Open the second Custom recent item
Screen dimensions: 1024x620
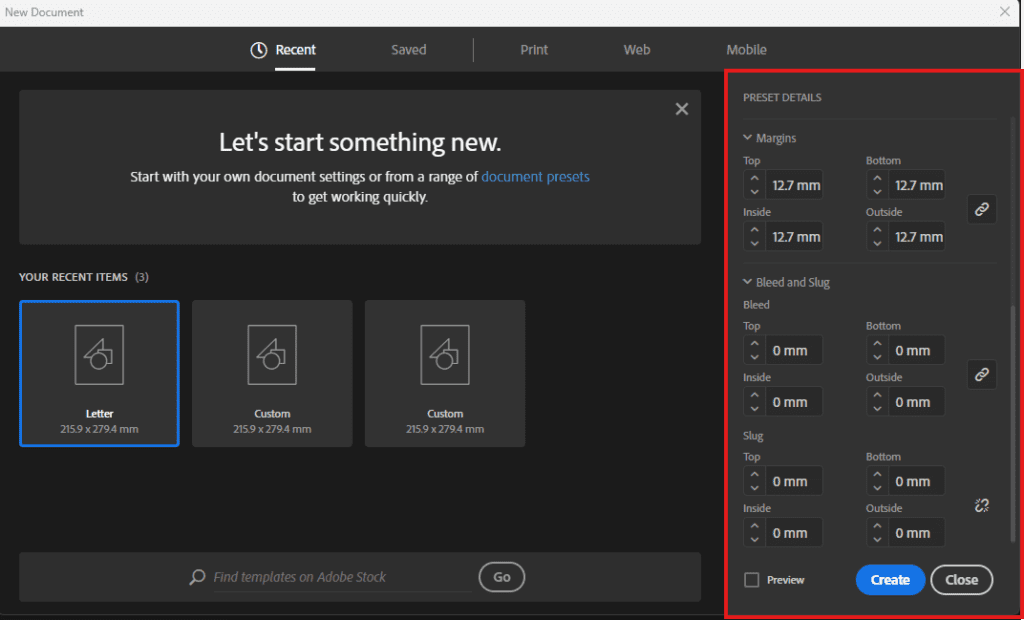click(445, 373)
